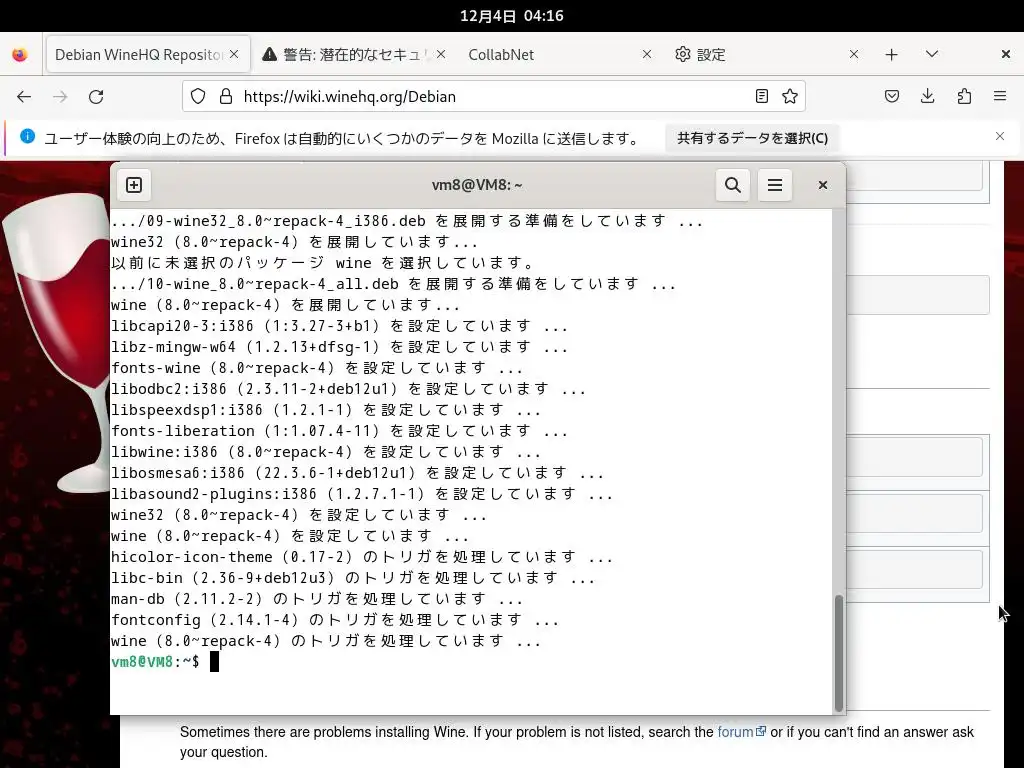Go back with the browser back arrow

tap(24, 97)
